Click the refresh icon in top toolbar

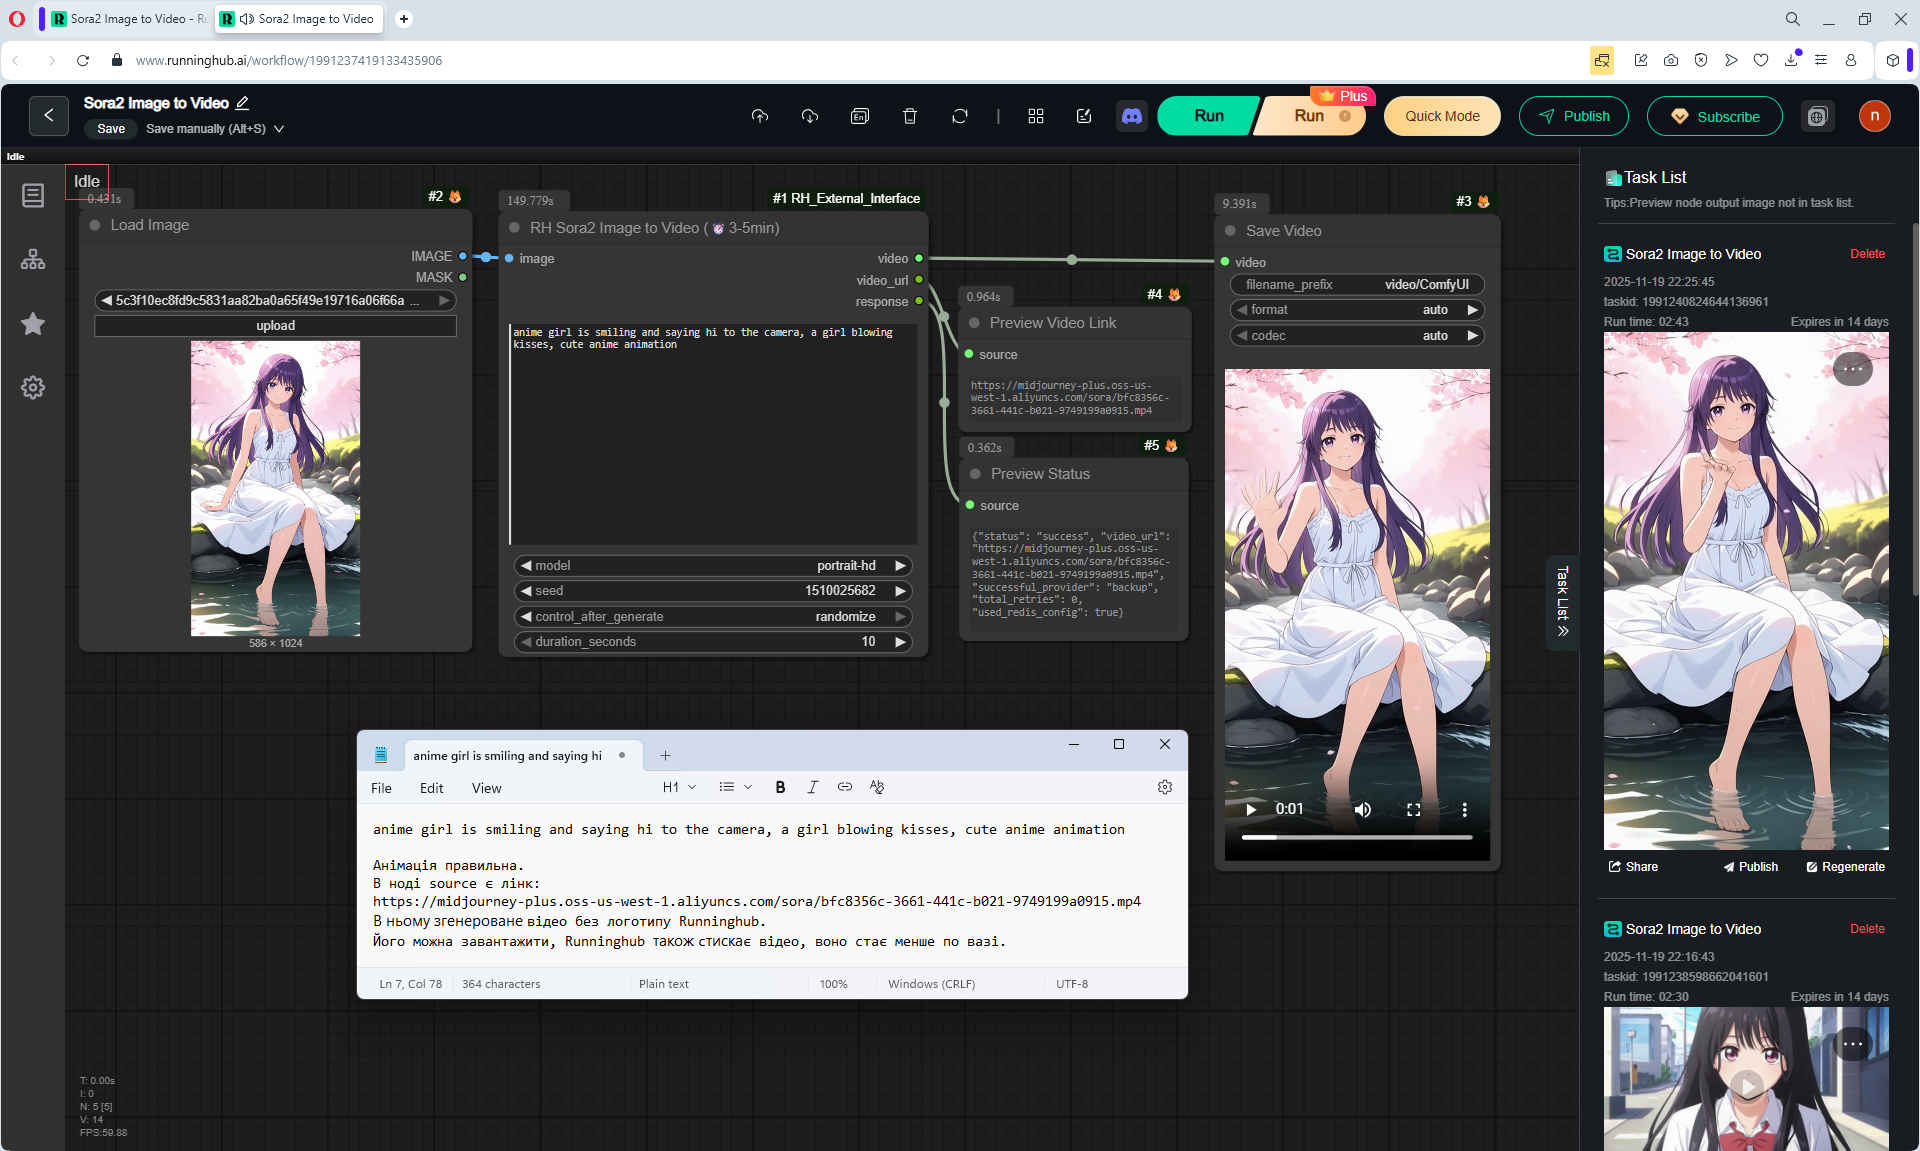(959, 116)
